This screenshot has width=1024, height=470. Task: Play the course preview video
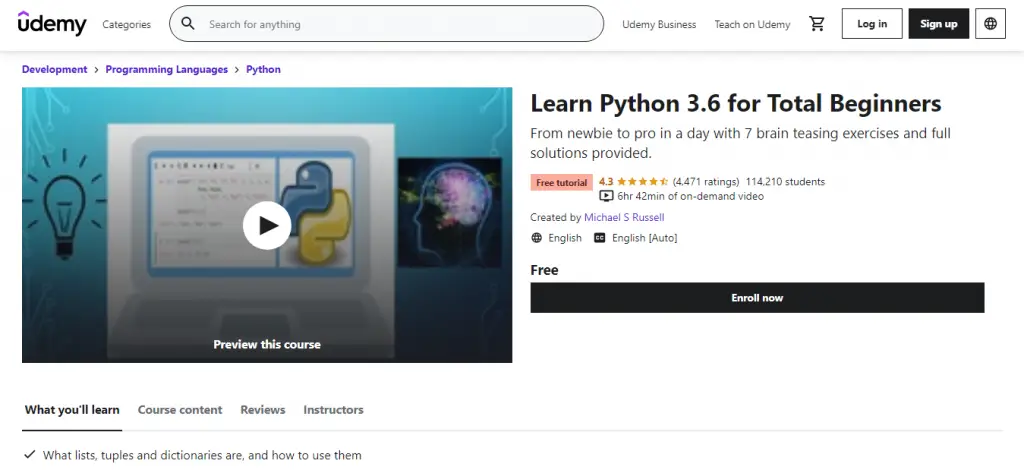click(x=267, y=225)
